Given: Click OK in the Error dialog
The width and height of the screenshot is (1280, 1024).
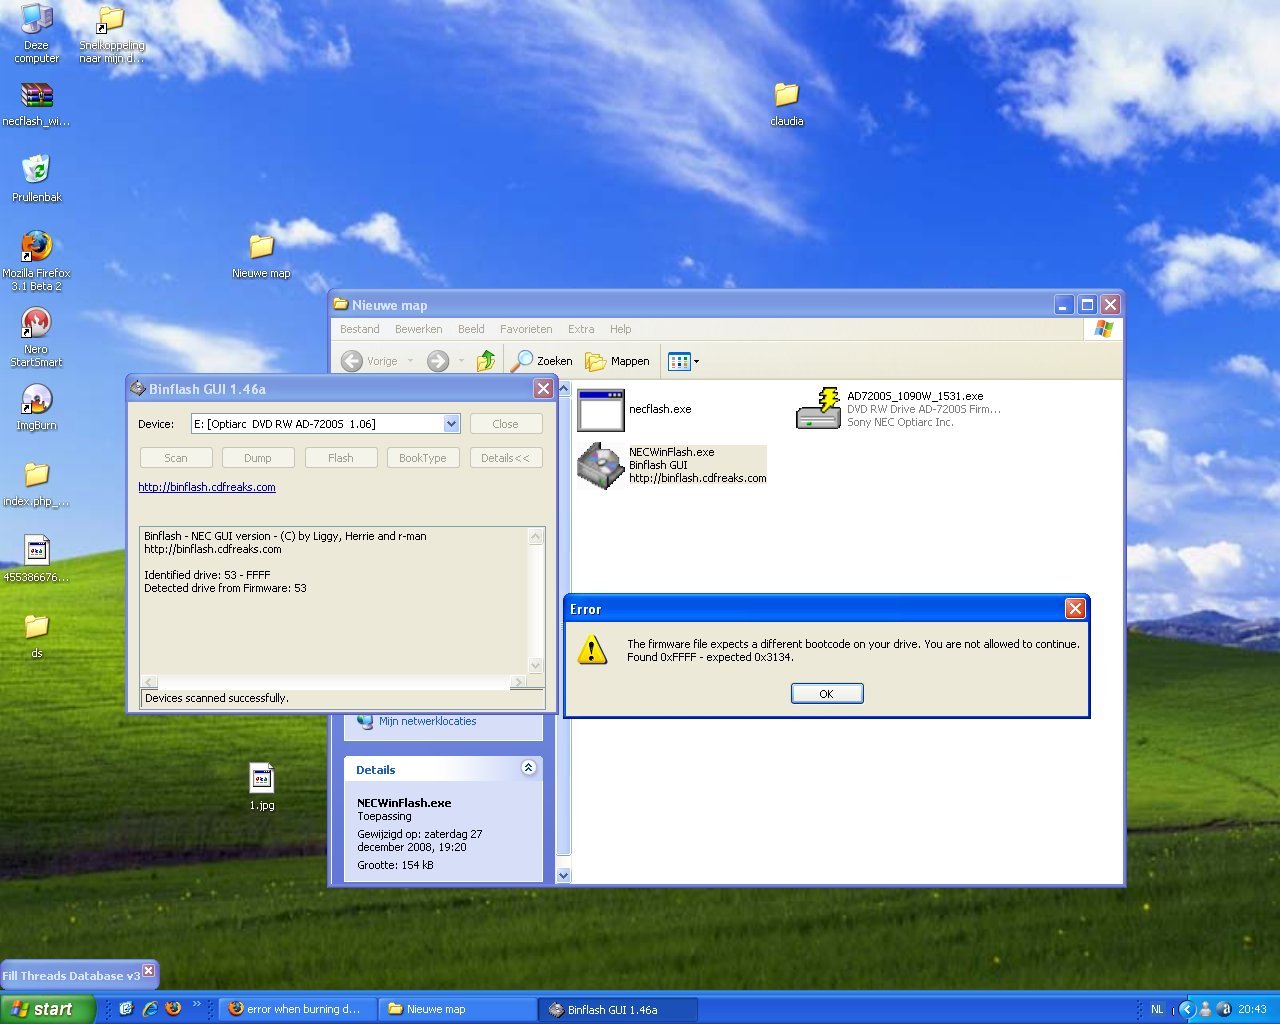Looking at the screenshot, I should pyautogui.click(x=827, y=694).
